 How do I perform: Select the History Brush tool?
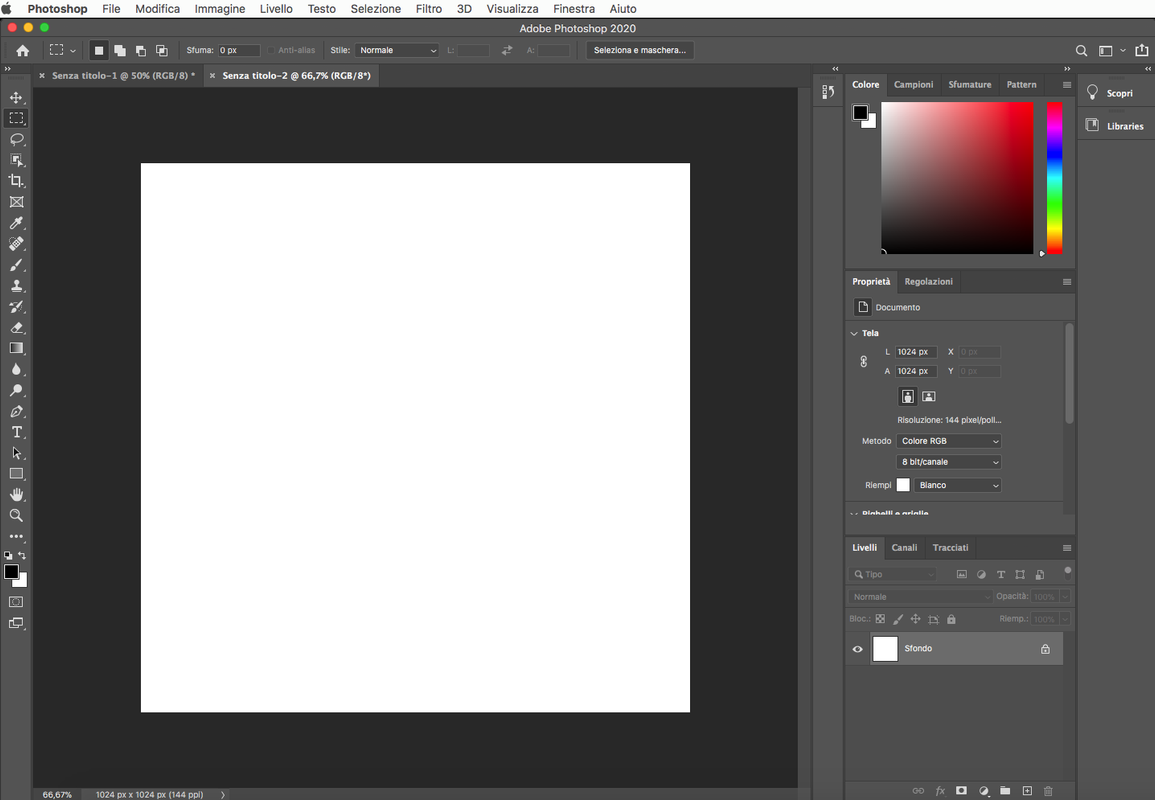pos(16,306)
